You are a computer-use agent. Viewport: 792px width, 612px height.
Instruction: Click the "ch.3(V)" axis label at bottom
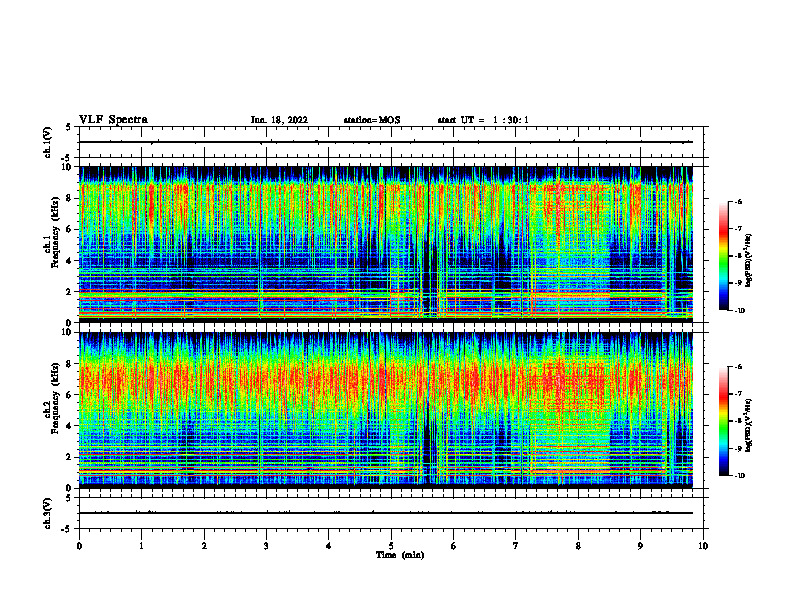point(48,513)
